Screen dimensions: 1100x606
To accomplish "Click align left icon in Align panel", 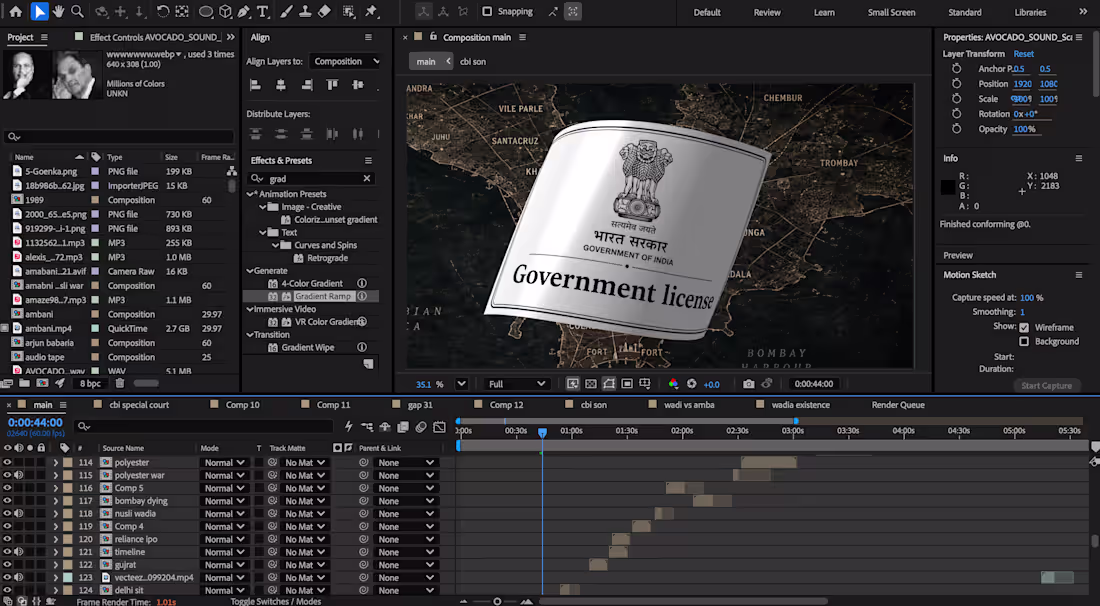I will pos(255,86).
